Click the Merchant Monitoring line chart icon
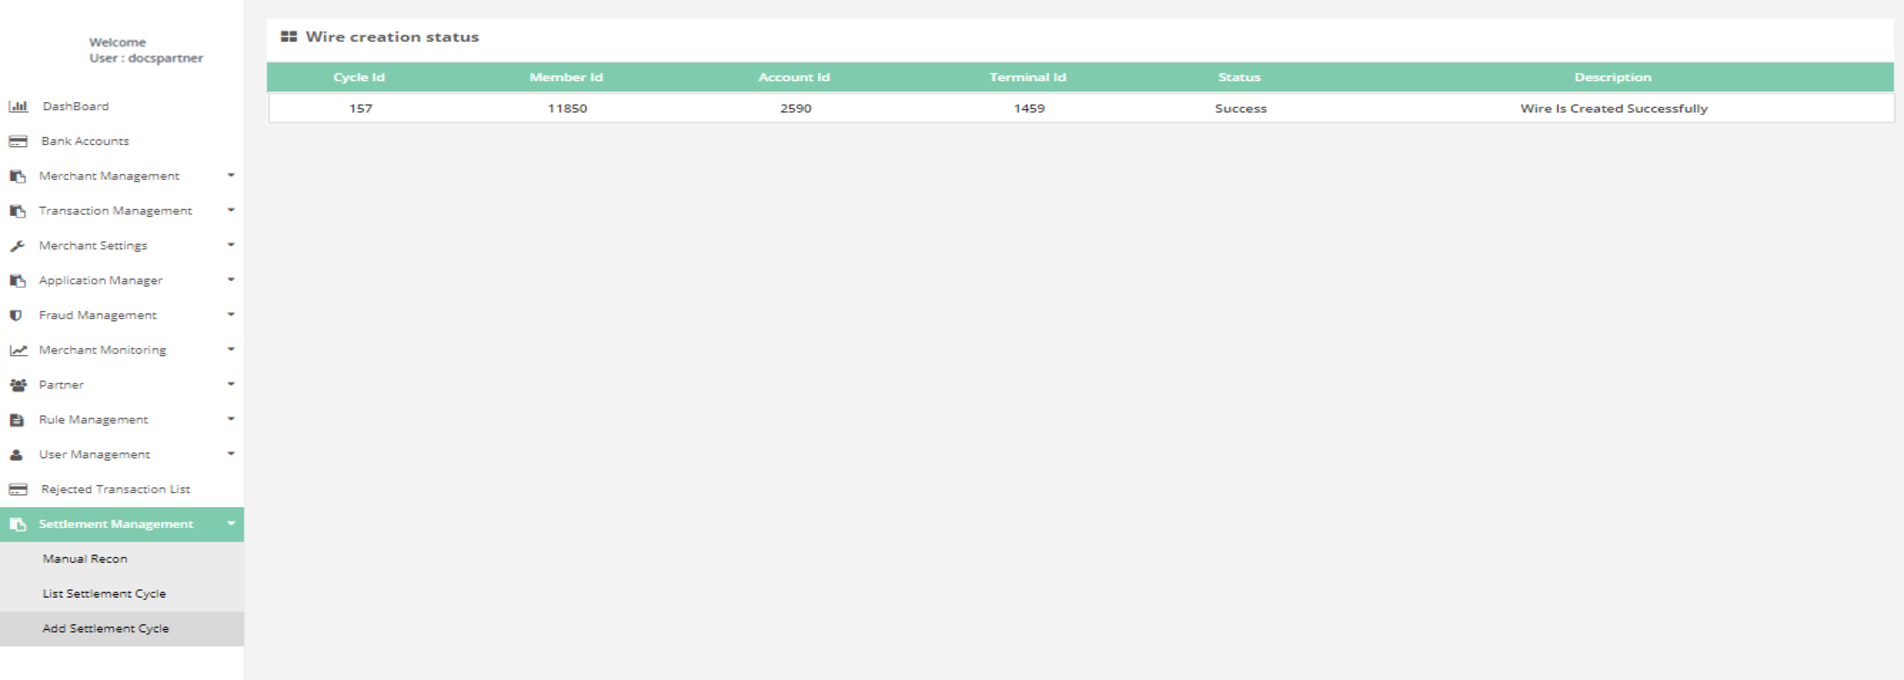This screenshot has width=1904, height=680. (x=18, y=350)
